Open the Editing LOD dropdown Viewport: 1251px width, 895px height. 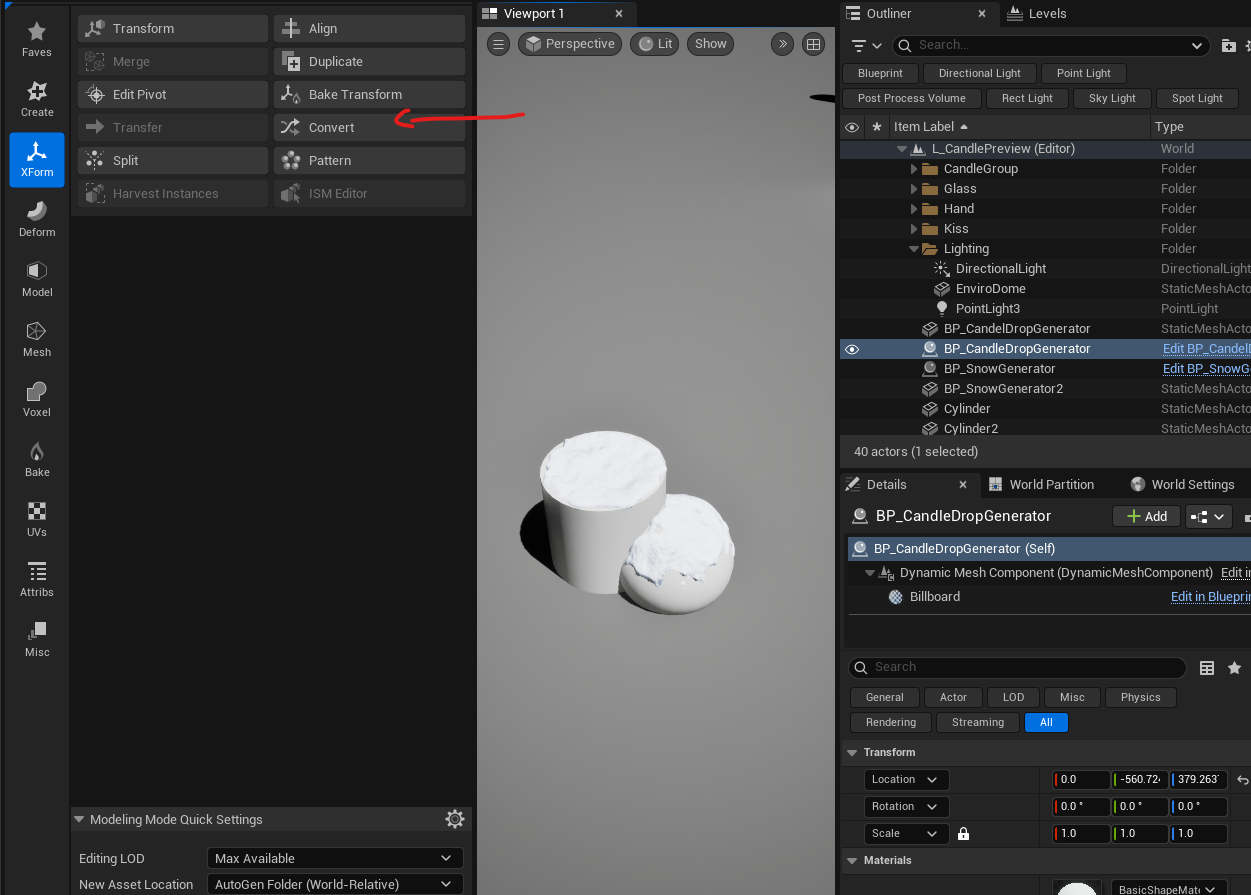(x=334, y=858)
